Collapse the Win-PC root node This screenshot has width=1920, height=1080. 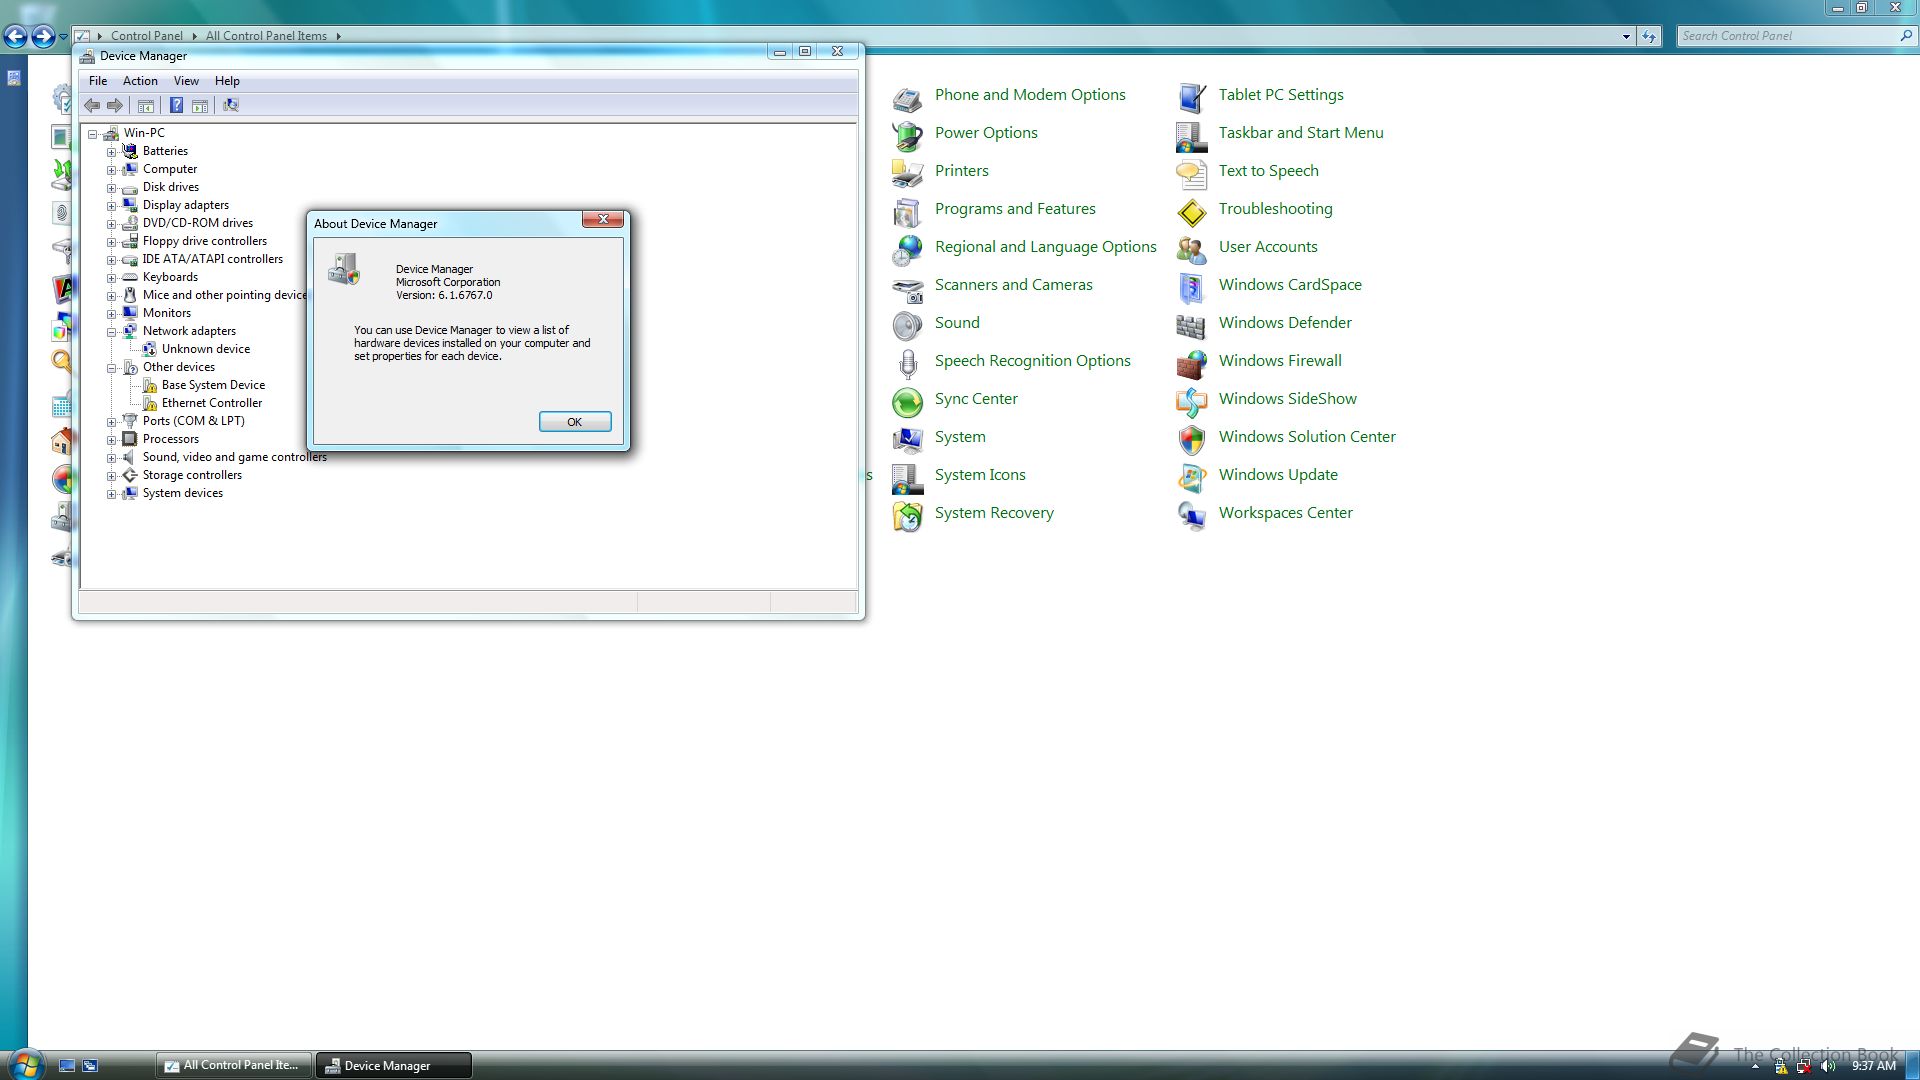coord(93,133)
